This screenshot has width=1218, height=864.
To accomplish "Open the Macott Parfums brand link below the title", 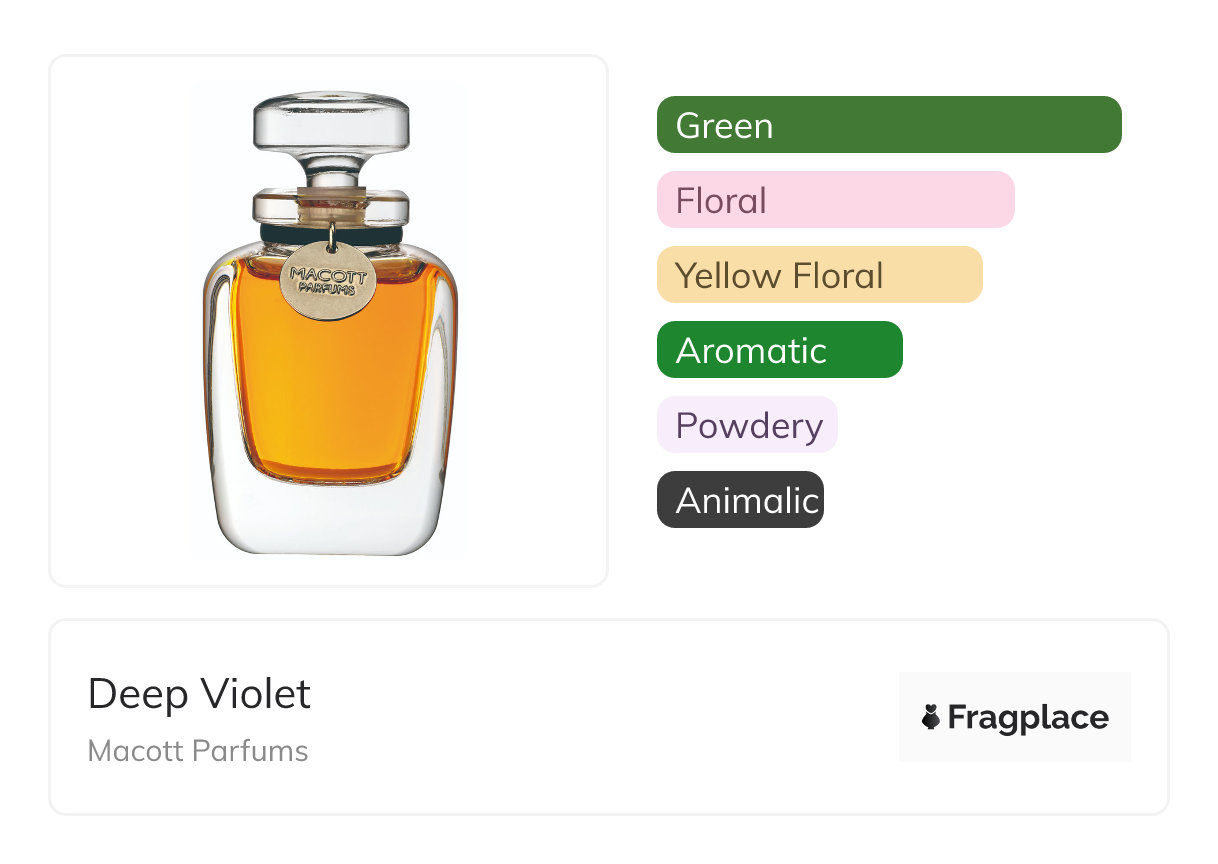I will (x=198, y=751).
